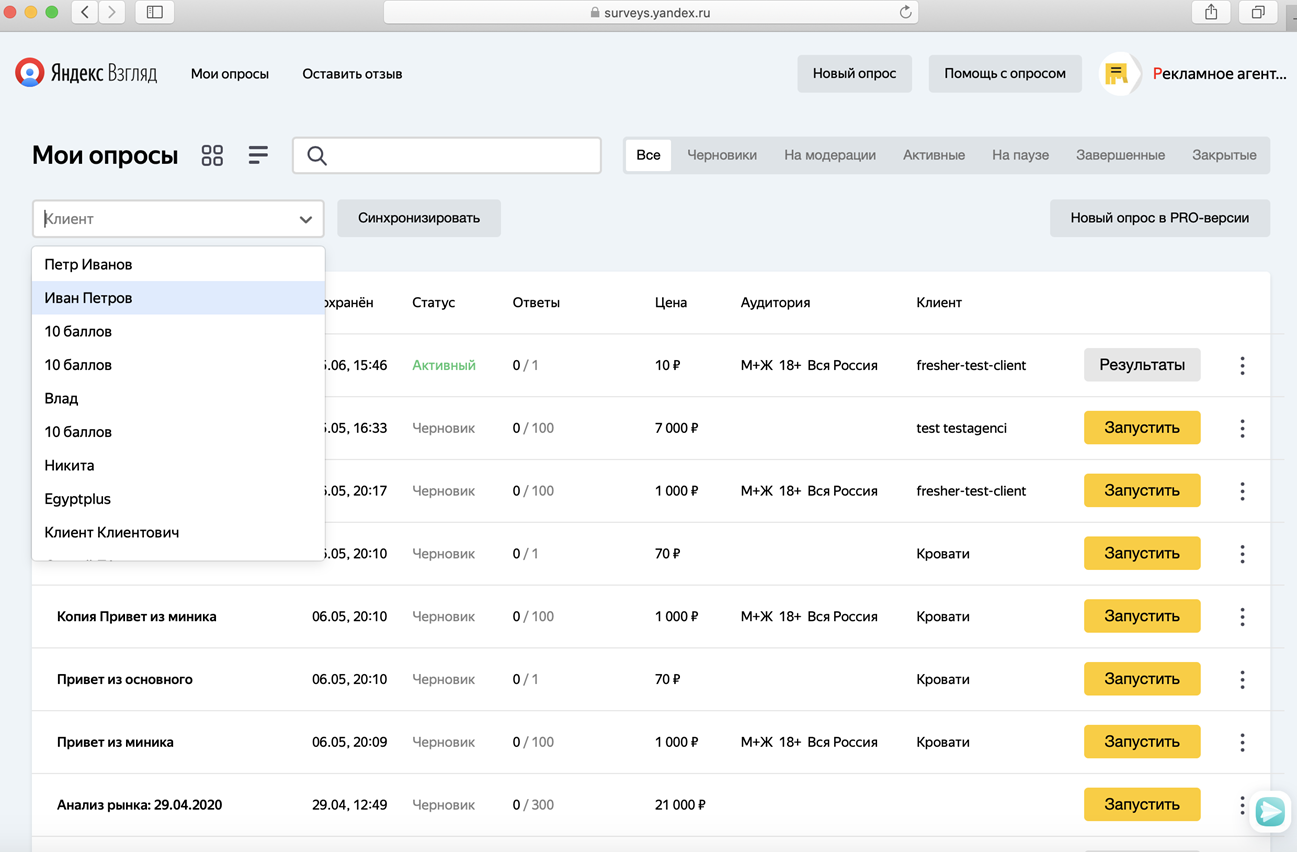Open more options for 20:17 draft row
1297x852 pixels.
[1242, 491]
